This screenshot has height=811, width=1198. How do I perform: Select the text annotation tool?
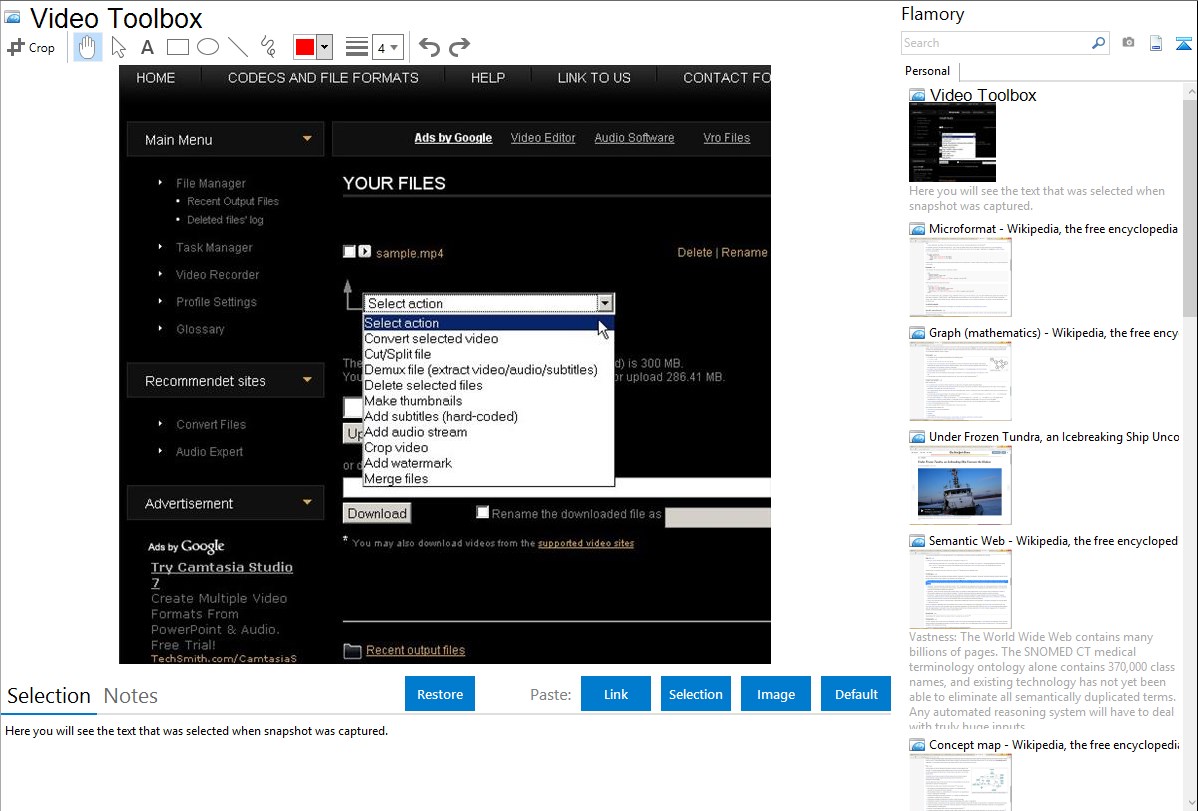(147, 47)
